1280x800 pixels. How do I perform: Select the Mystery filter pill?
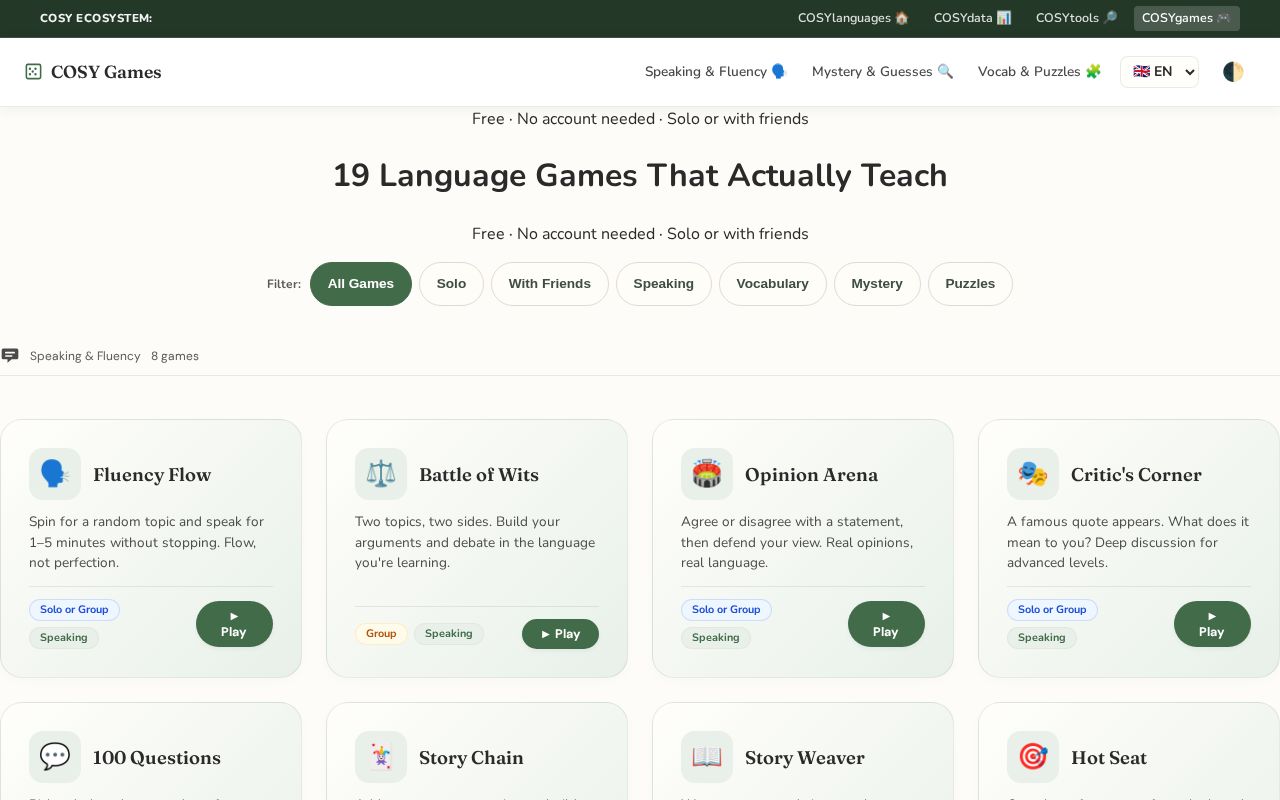tap(877, 284)
